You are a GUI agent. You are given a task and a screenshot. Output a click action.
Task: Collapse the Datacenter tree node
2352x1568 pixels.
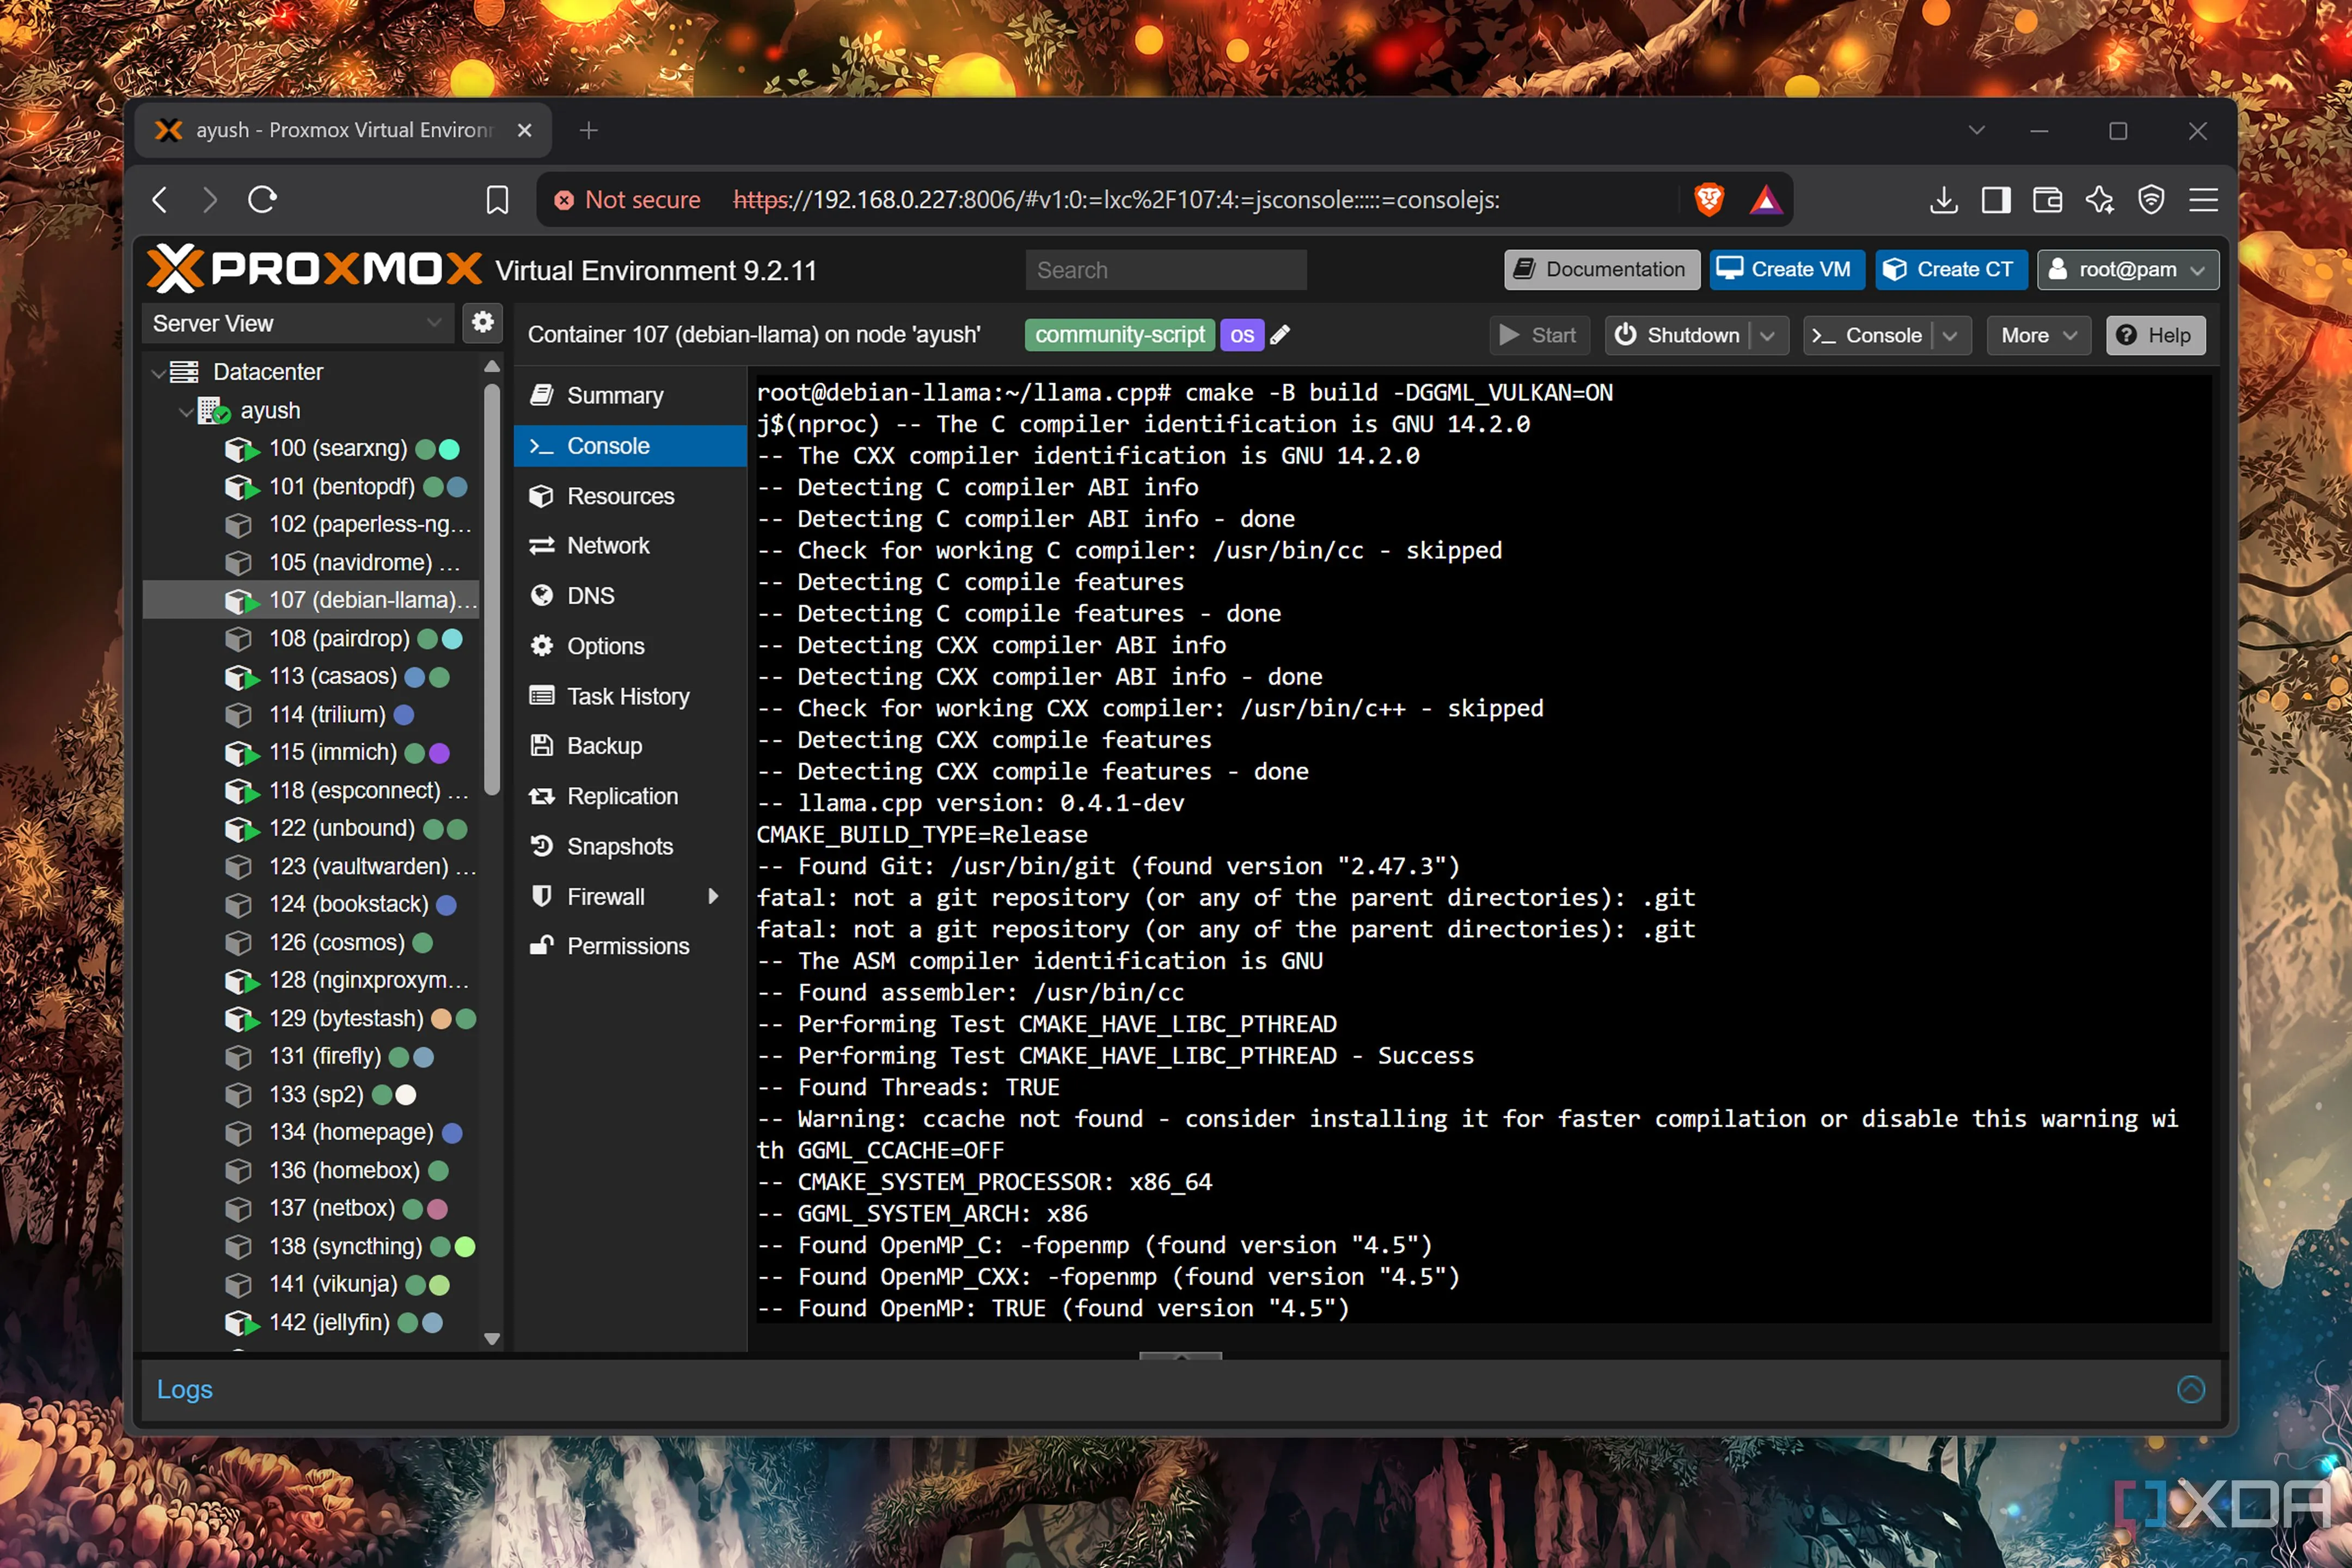[158, 373]
